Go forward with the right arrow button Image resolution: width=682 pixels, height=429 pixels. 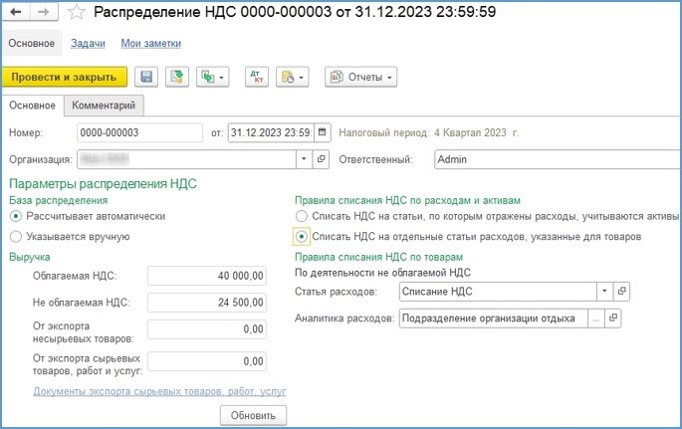[x=44, y=12]
